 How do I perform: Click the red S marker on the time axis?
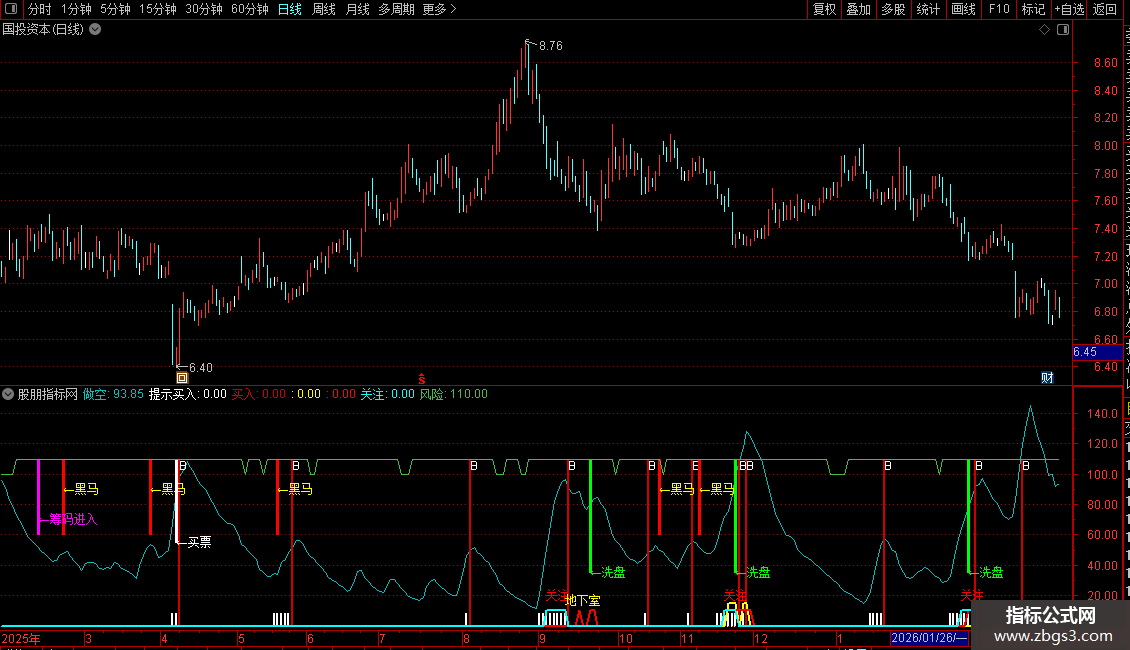422,379
